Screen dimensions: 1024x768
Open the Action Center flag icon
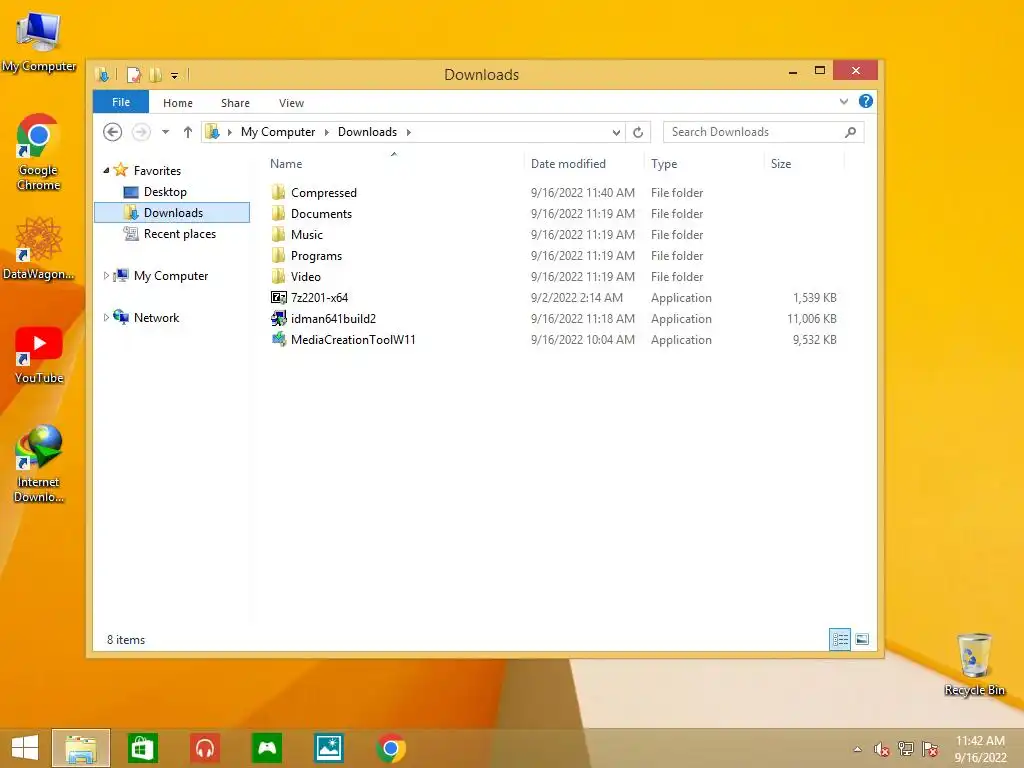930,749
